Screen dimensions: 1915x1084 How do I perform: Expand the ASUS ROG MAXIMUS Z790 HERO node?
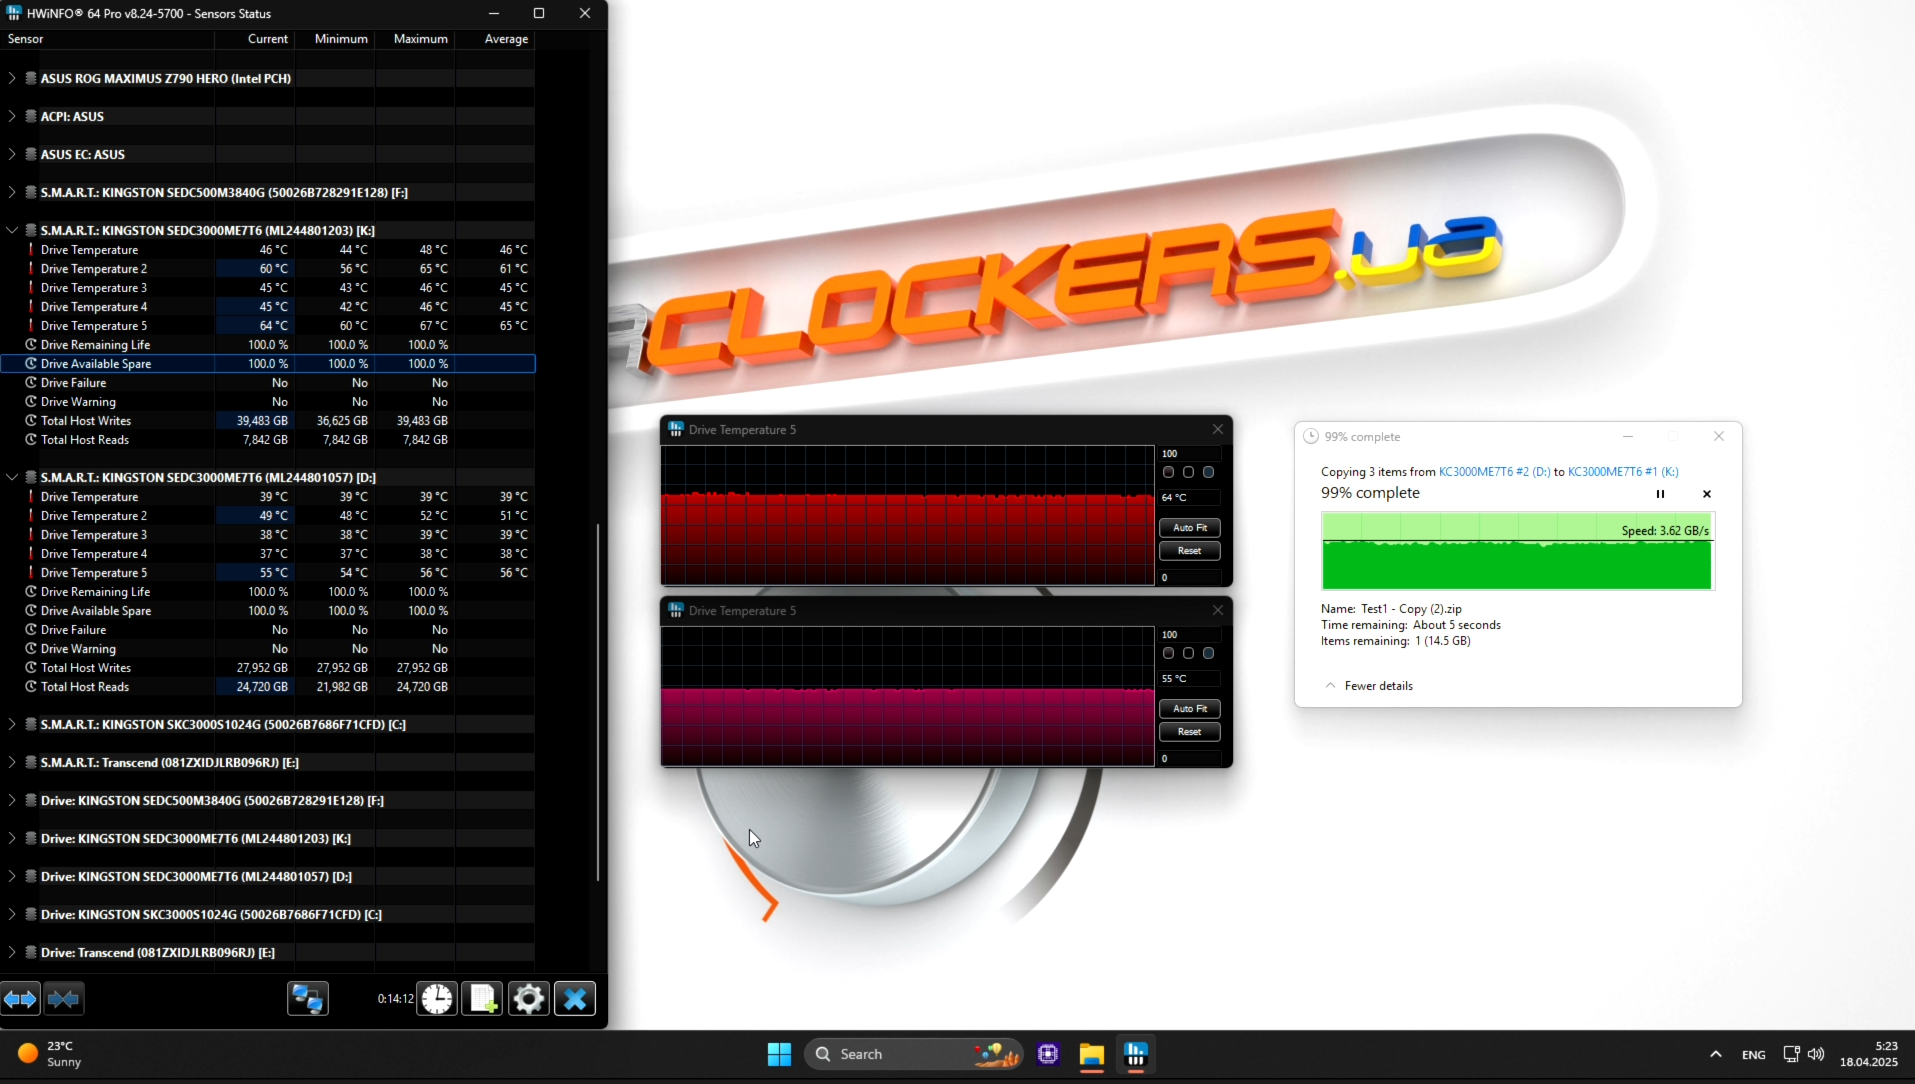click(x=12, y=78)
